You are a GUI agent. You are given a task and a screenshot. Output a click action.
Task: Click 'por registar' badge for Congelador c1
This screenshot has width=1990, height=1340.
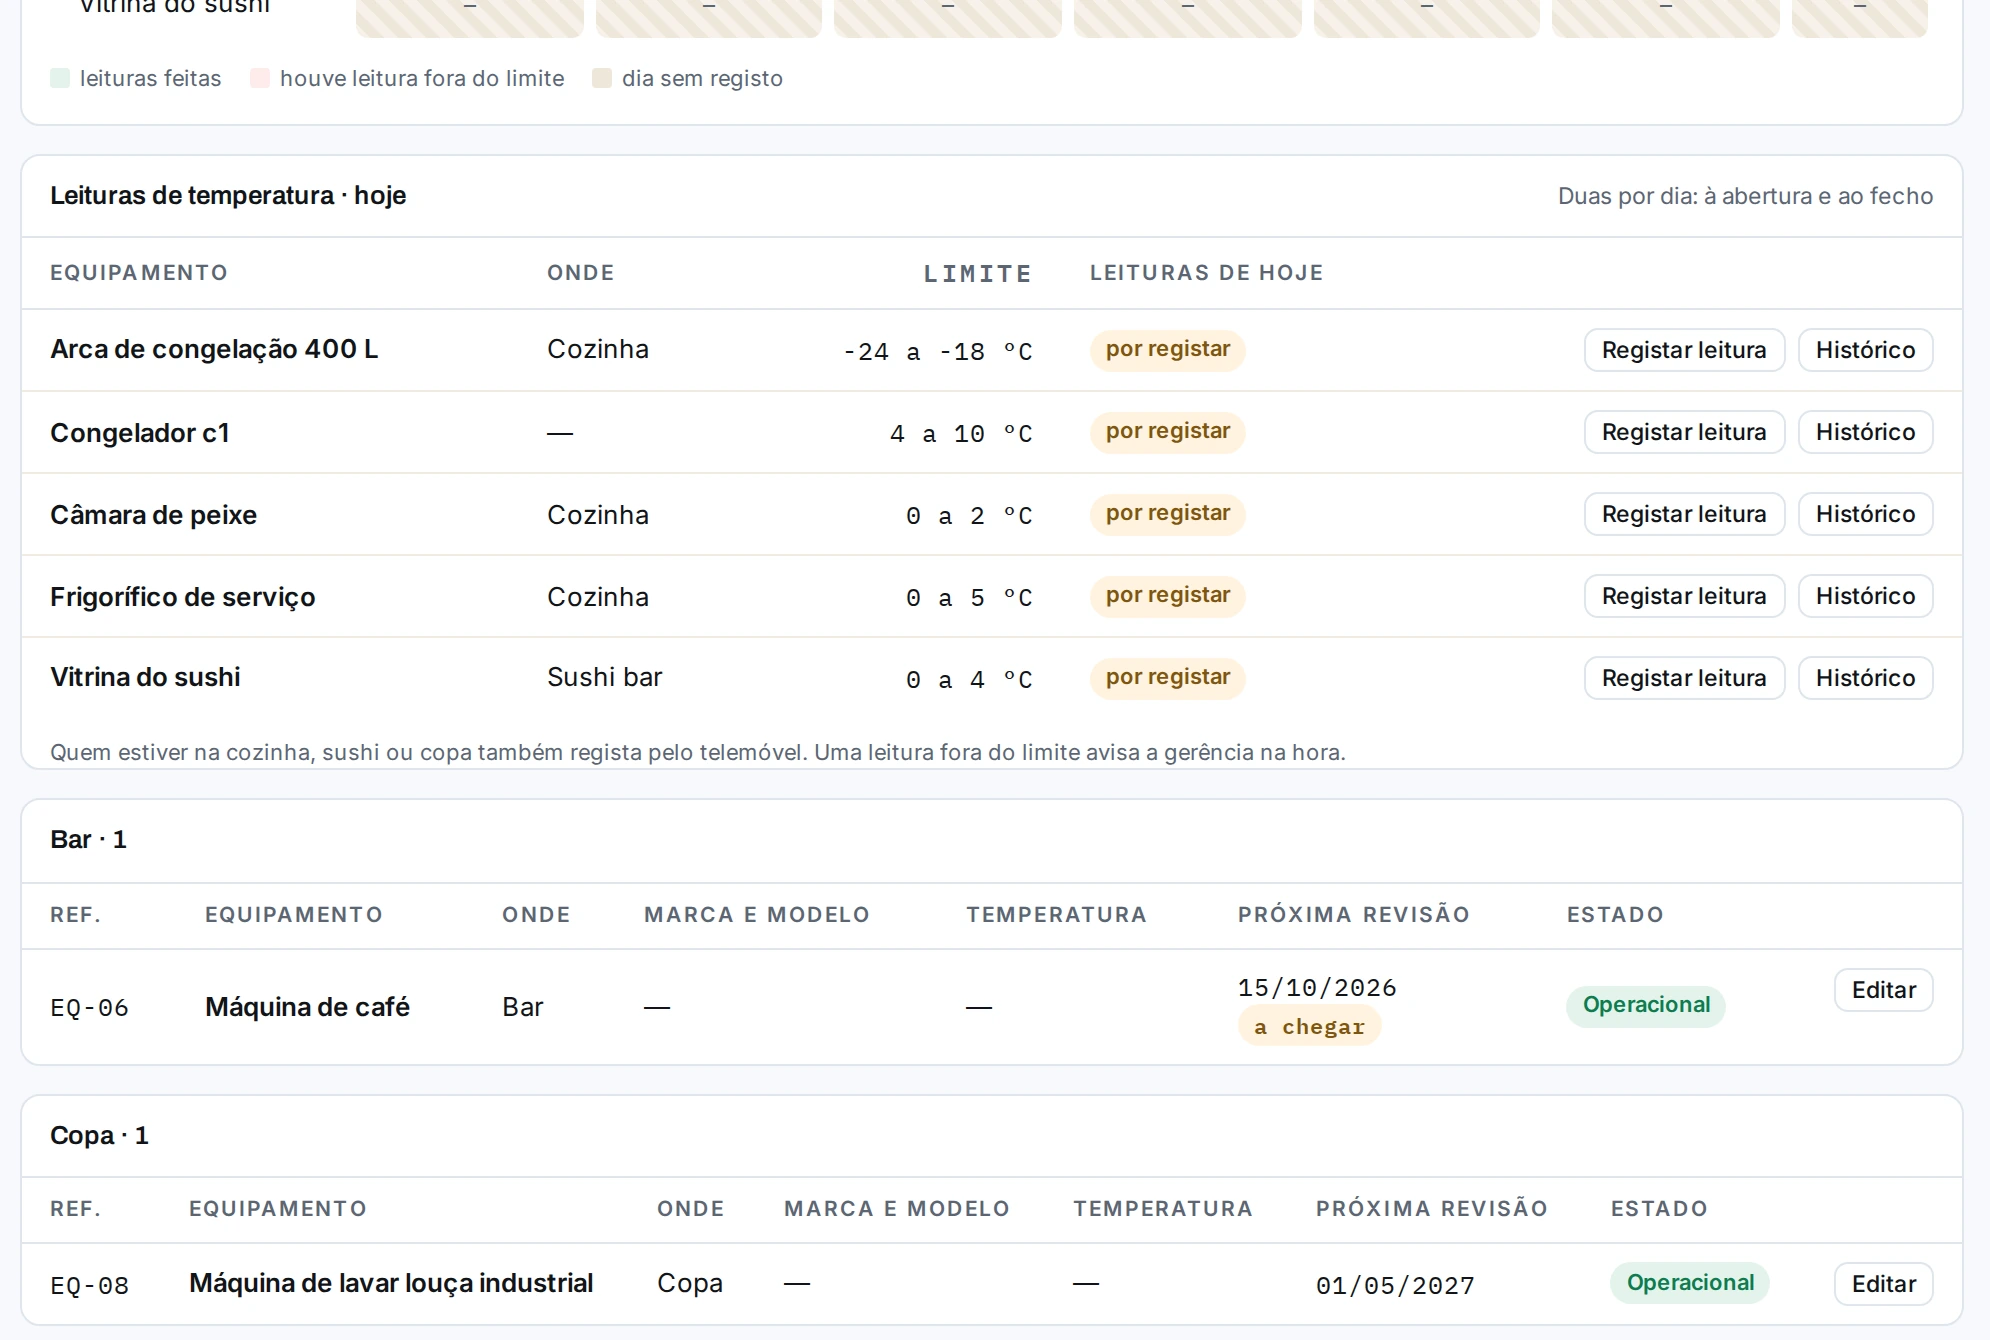point(1167,432)
